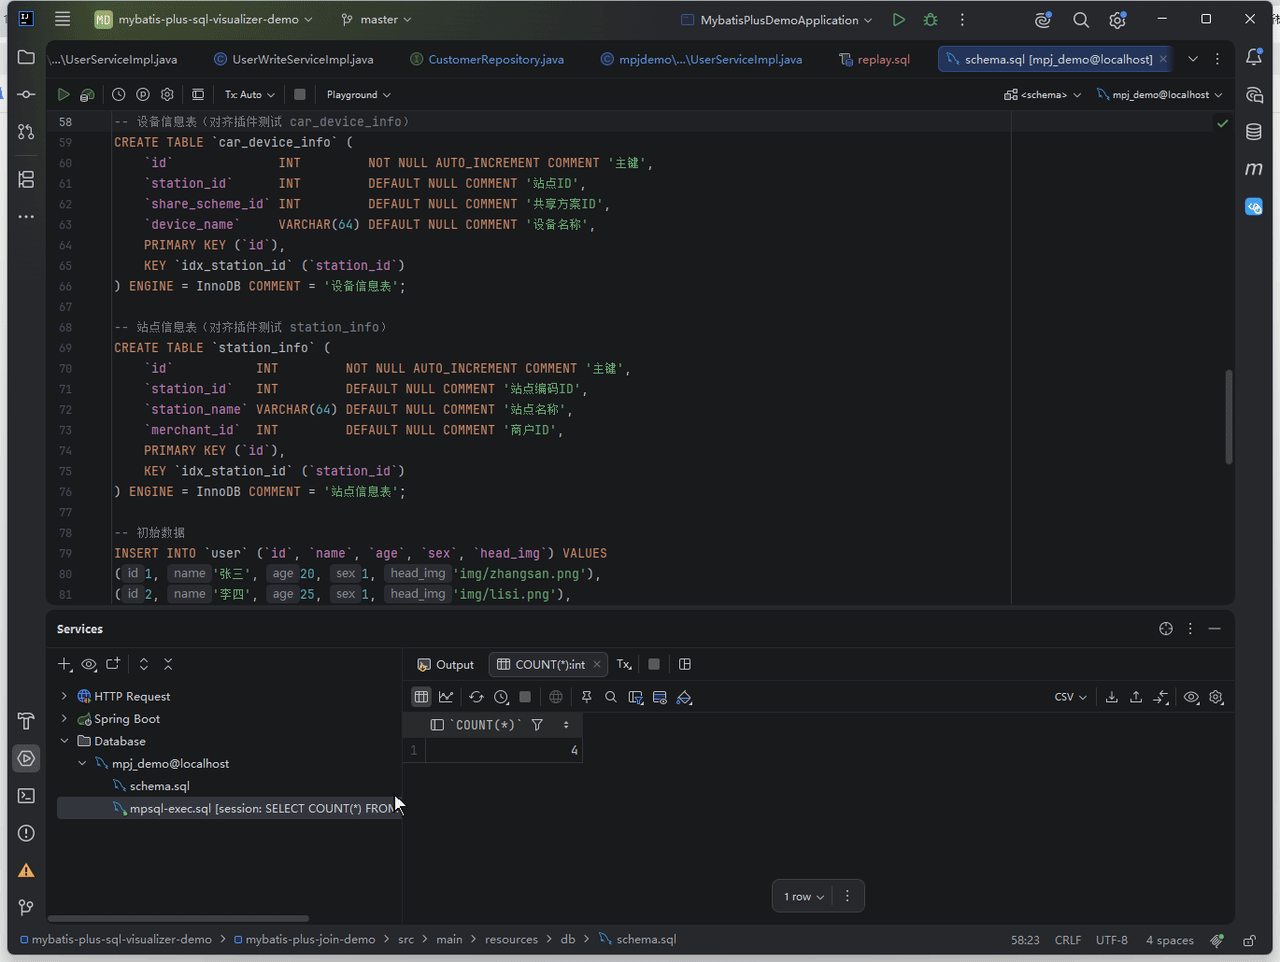
Task: Toggle the table view of the result
Action: [x=421, y=697]
